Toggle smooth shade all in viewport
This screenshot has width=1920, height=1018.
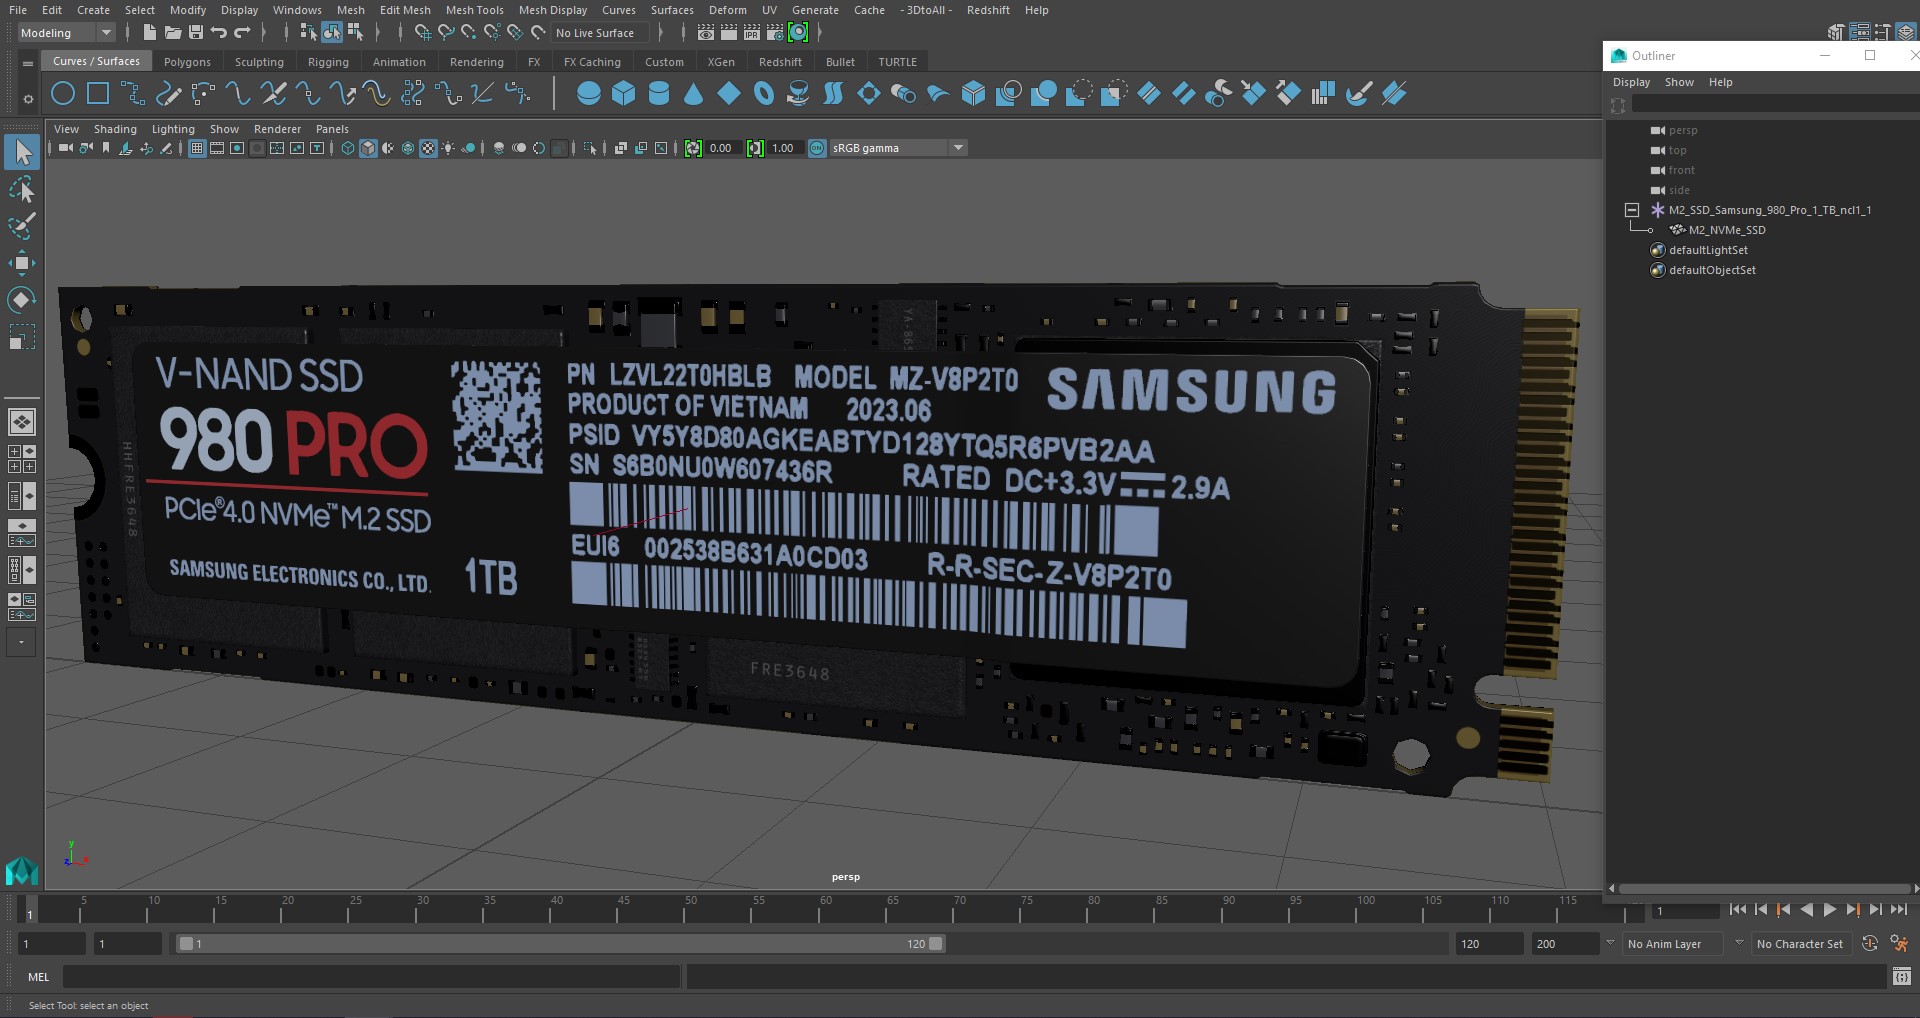[x=368, y=148]
